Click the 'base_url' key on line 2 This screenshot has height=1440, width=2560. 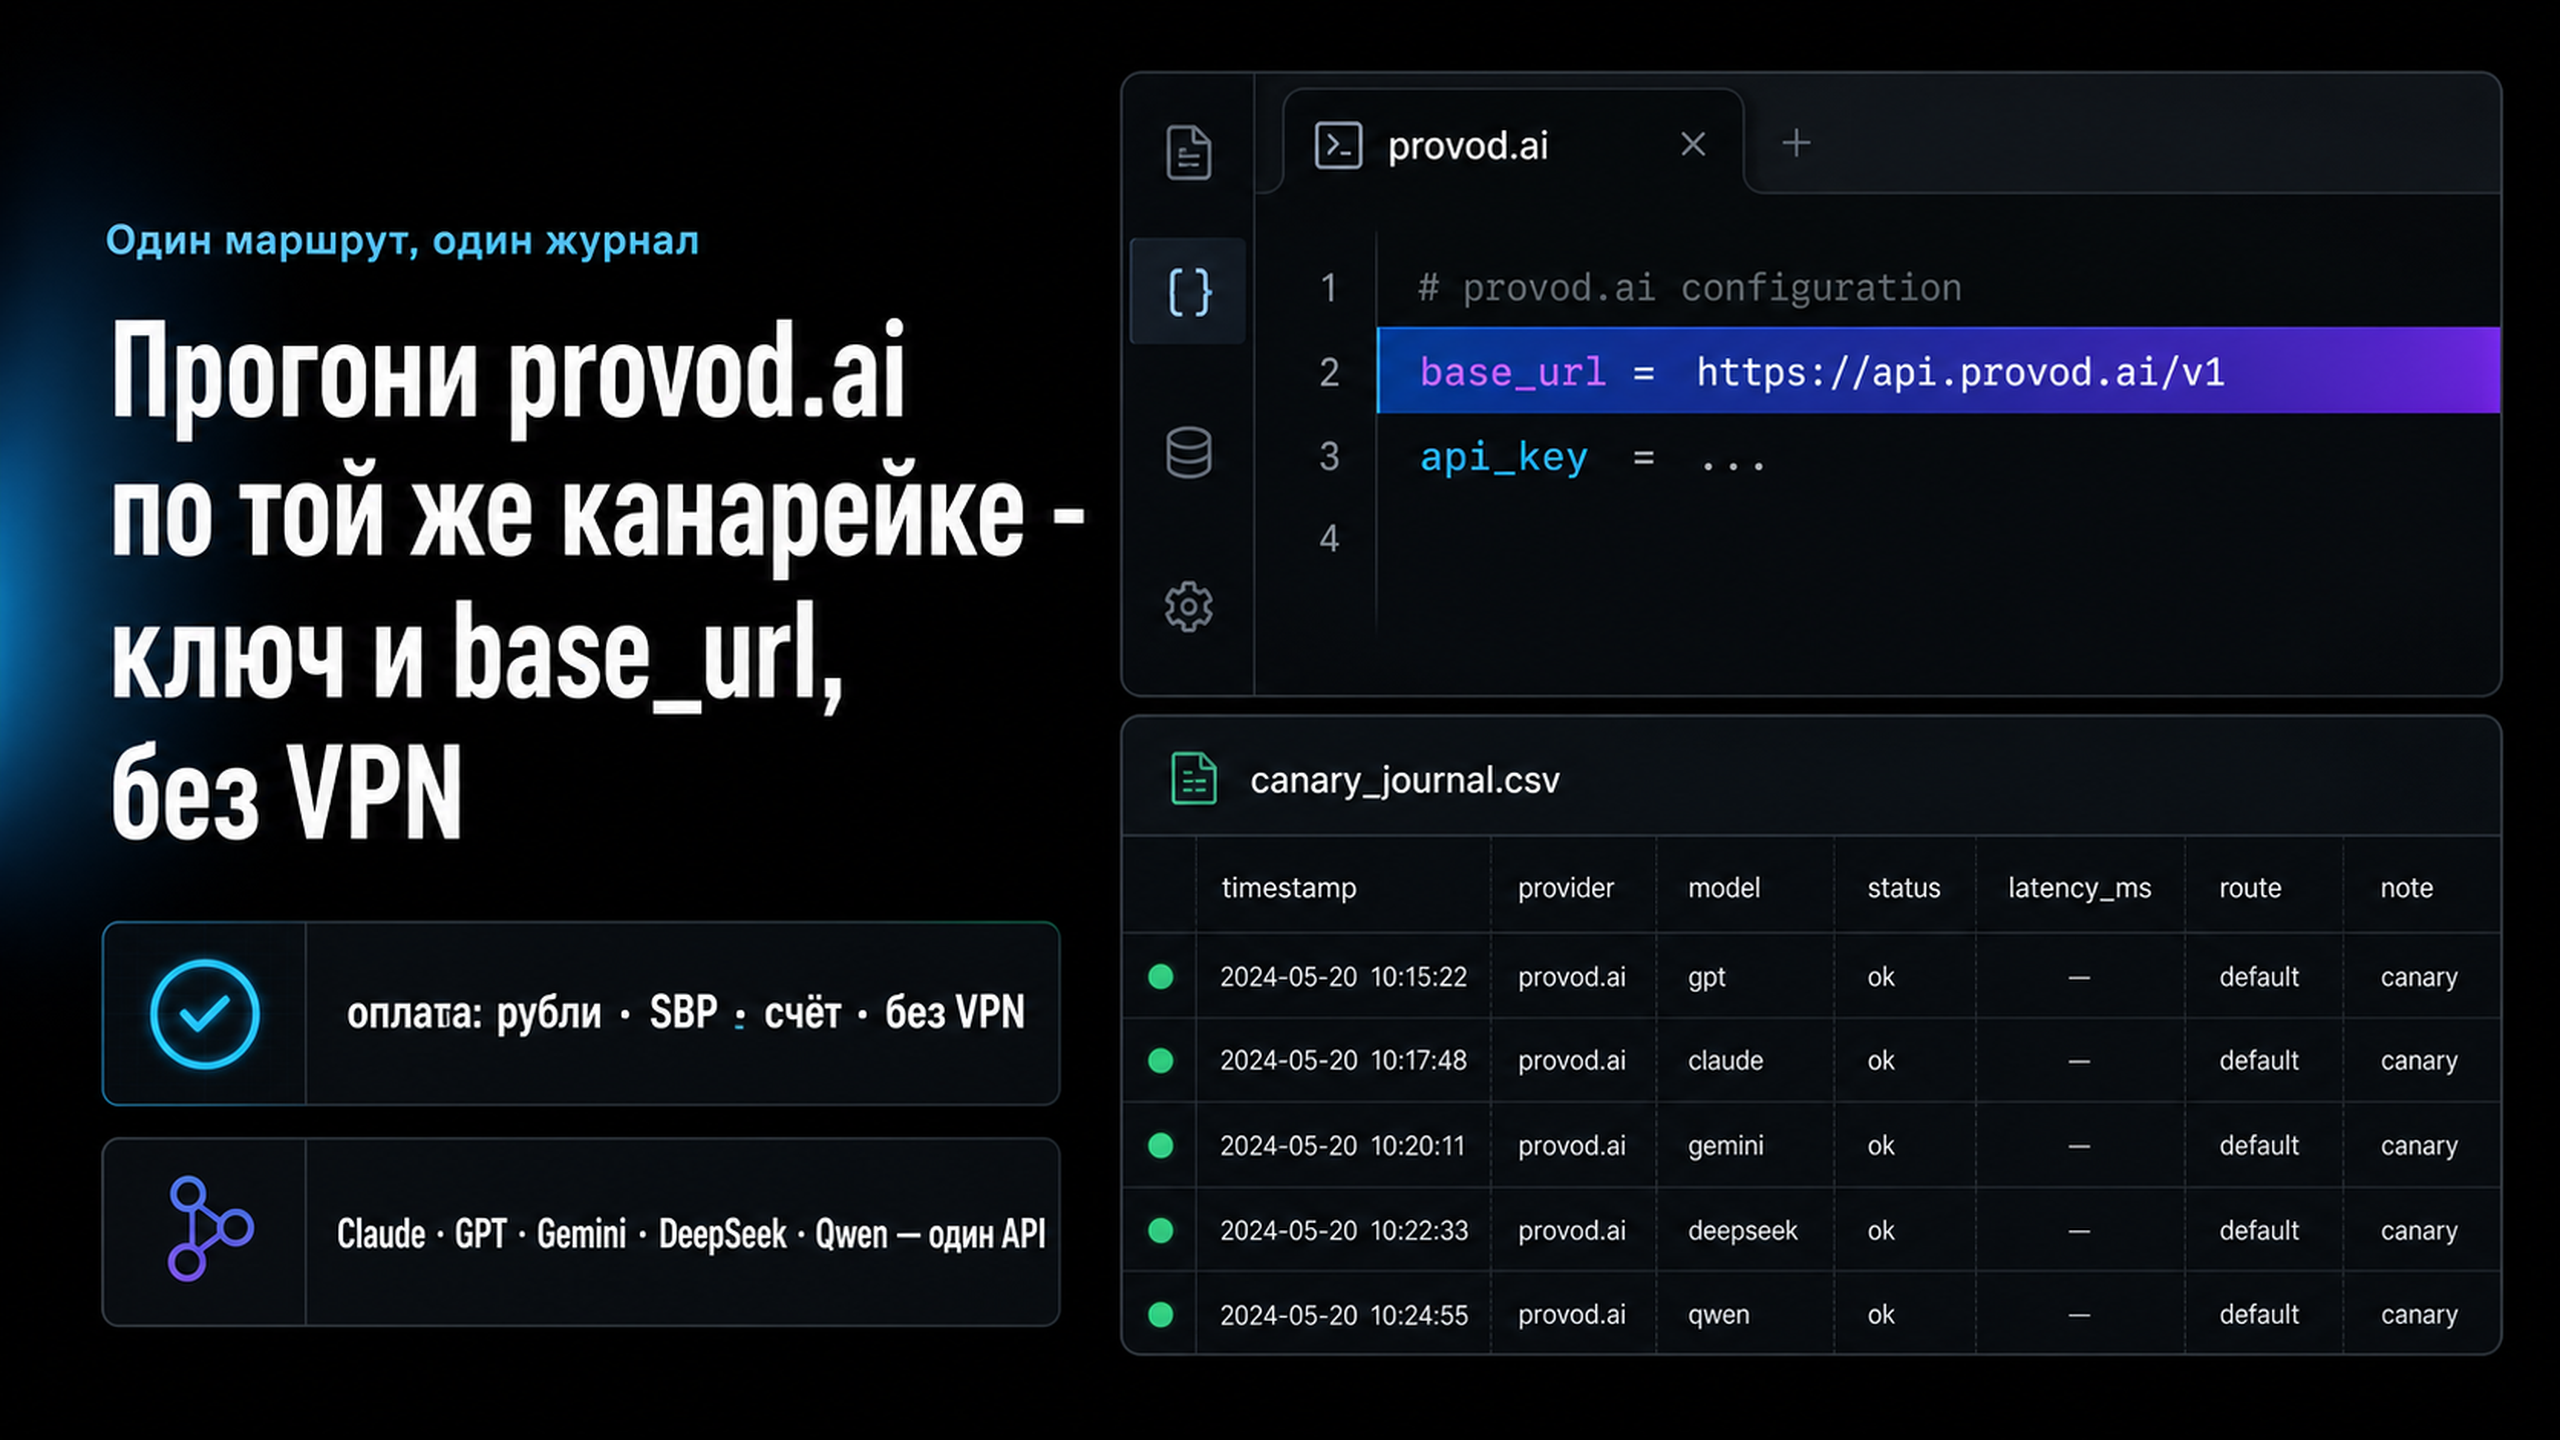[x=1512, y=373]
